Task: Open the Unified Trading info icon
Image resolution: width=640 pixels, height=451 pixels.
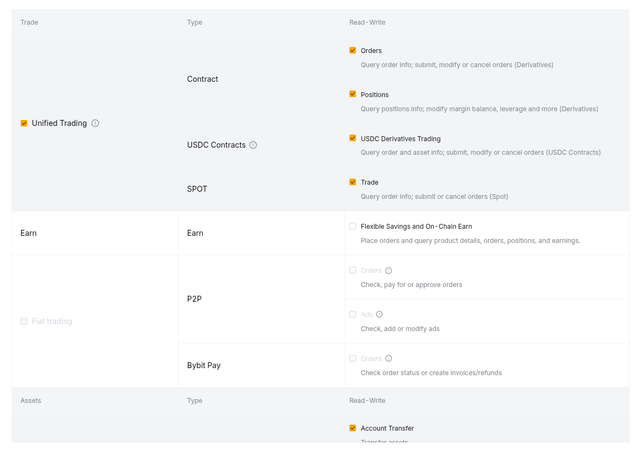Action: (95, 123)
